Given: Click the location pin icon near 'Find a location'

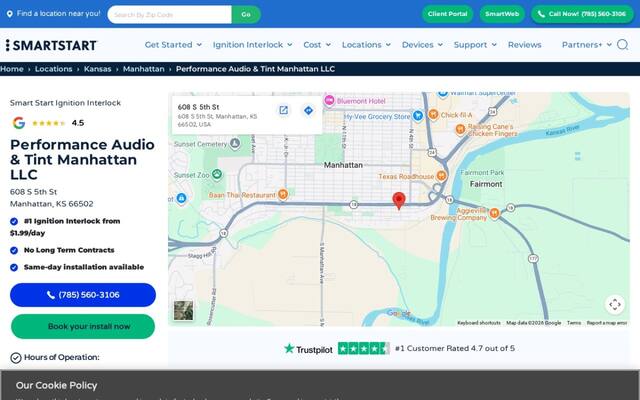Looking at the screenshot, I should pyautogui.click(x=9, y=14).
